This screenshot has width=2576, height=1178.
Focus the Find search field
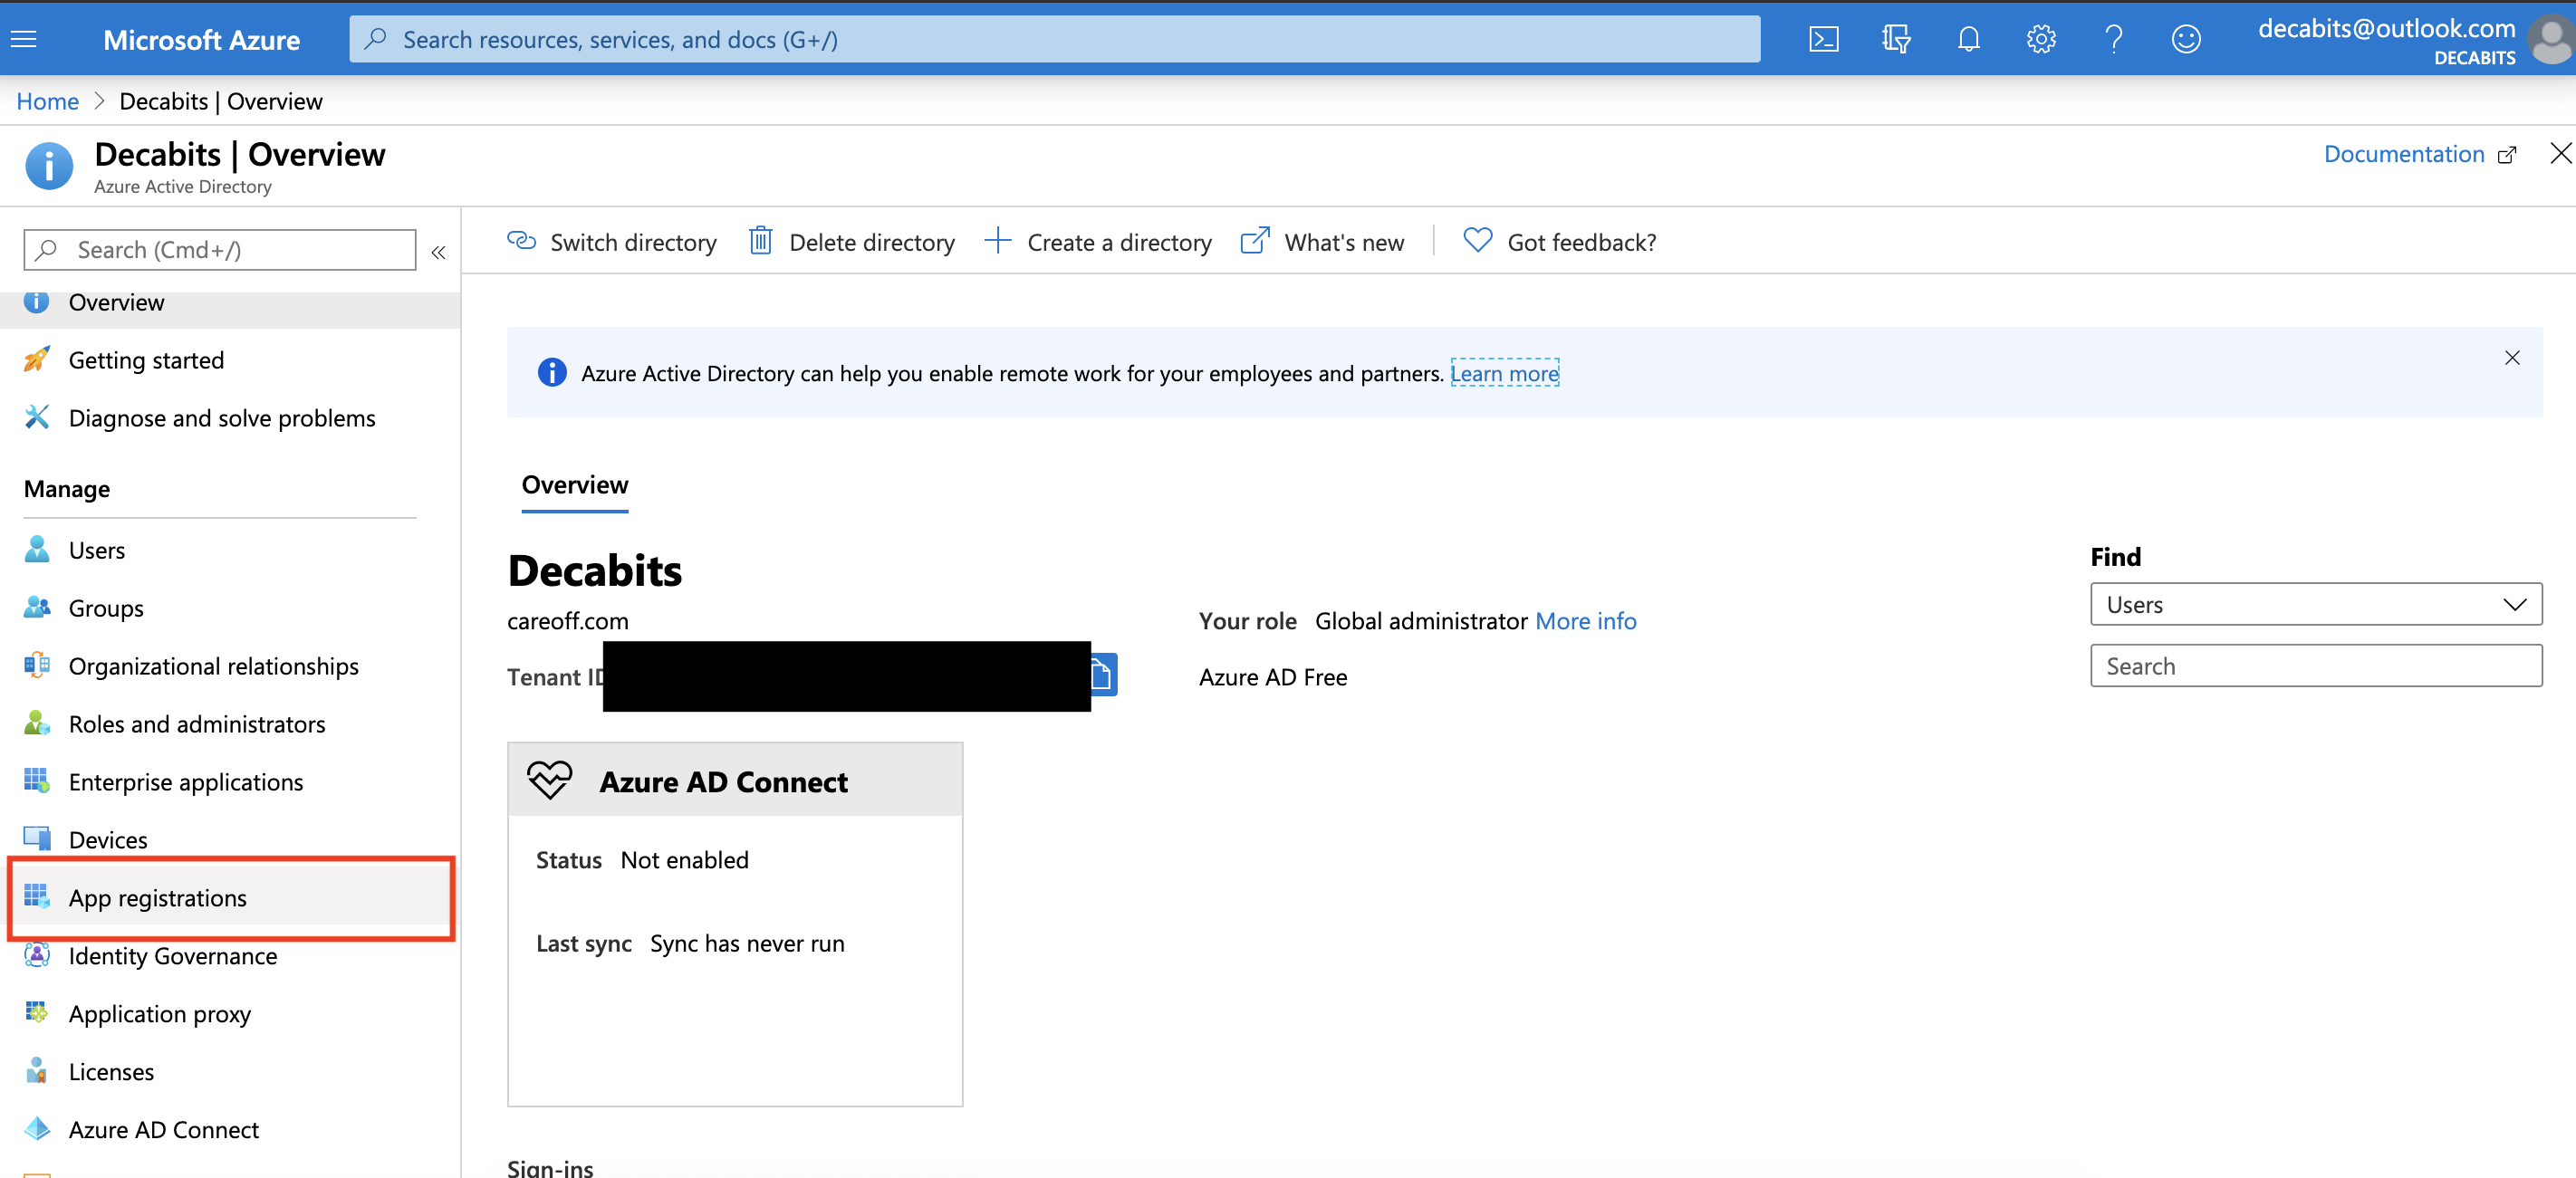point(2316,666)
